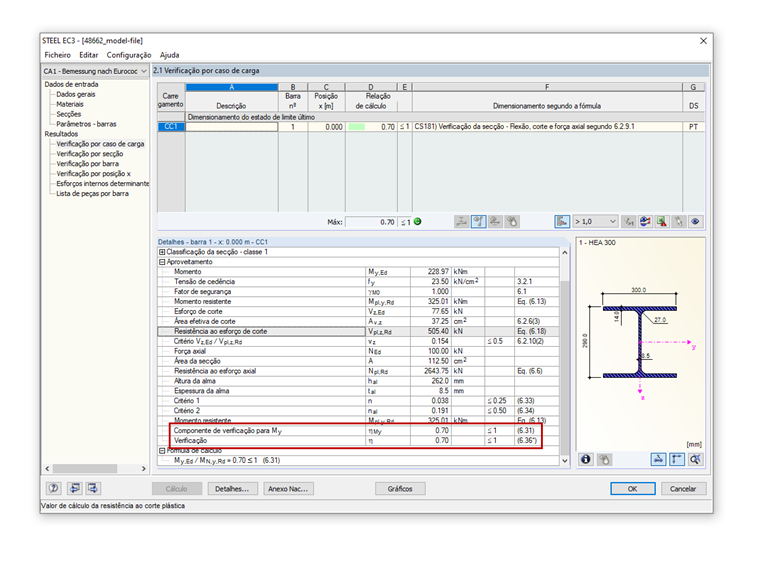Click the Anexo Nac... button
760x570 pixels.
click(288, 489)
